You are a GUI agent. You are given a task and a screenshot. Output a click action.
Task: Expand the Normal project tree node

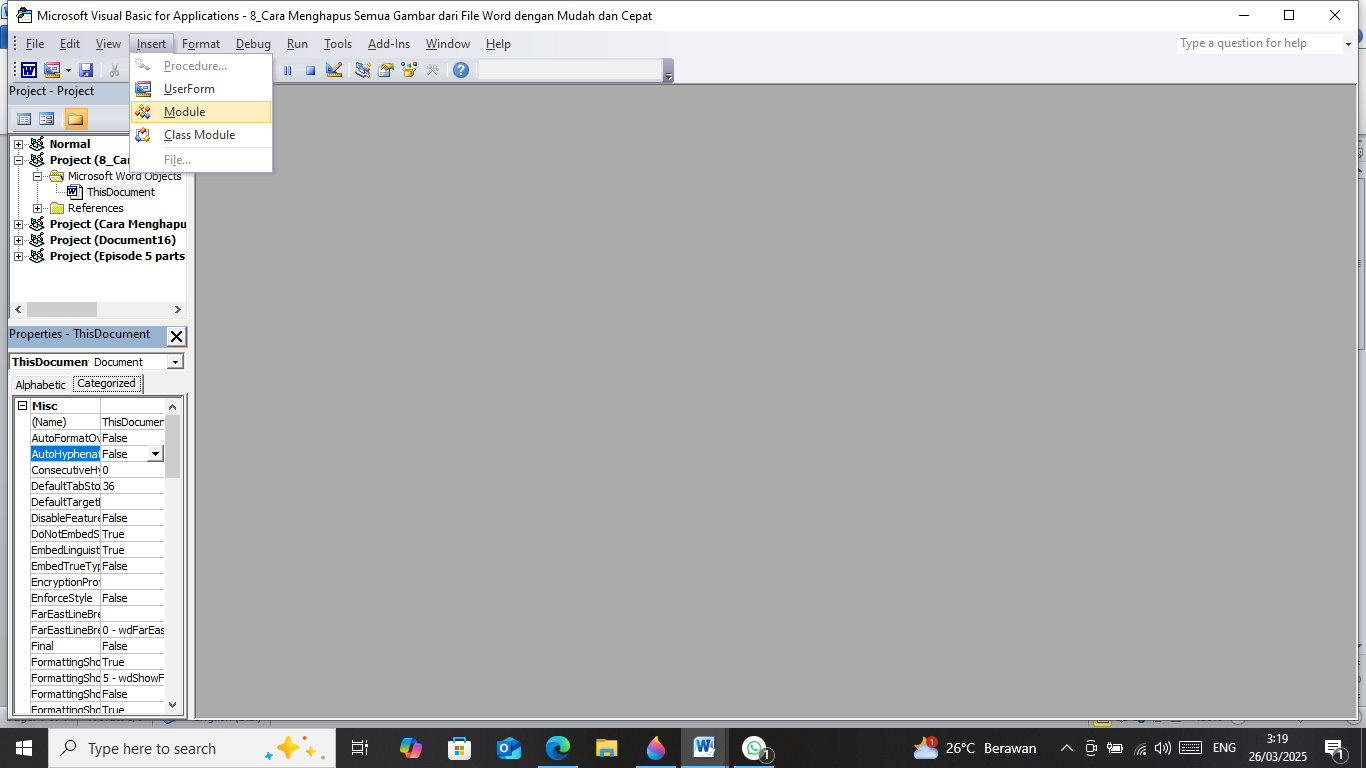(x=18, y=144)
